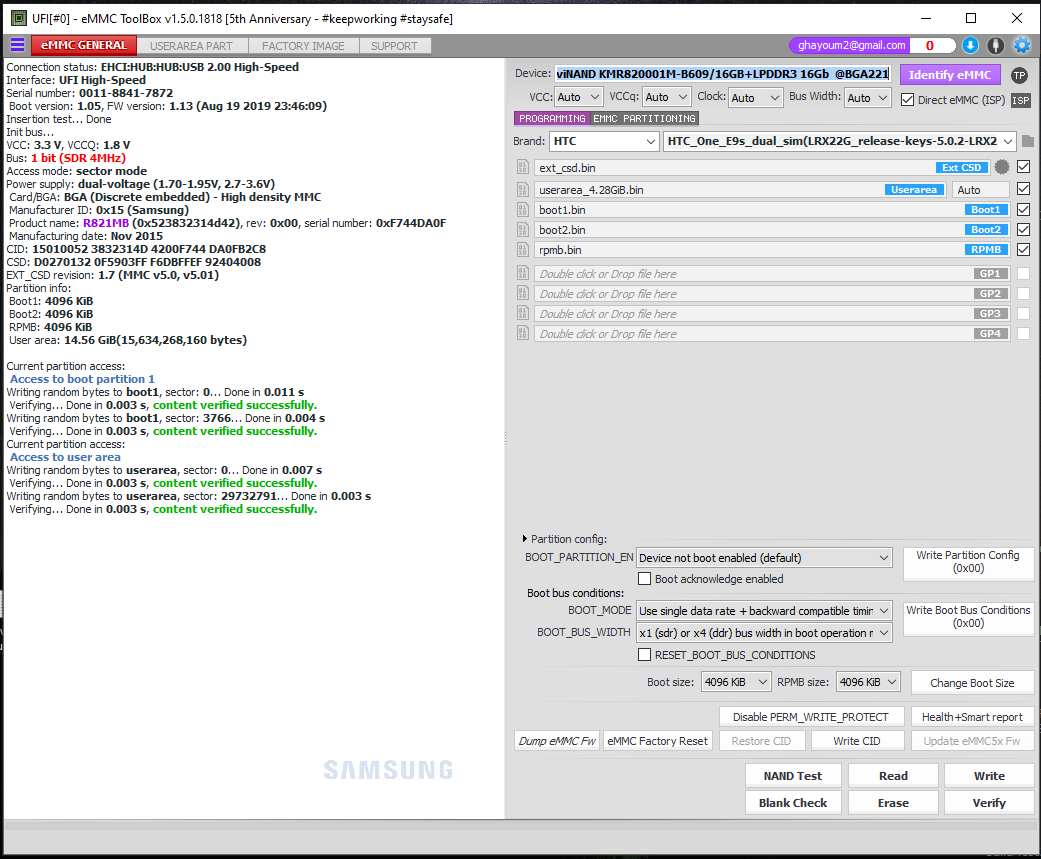The width and height of the screenshot is (1041, 859).
Task: Click the NAND Test button
Action: pyautogui.click(x=793, y=775)
